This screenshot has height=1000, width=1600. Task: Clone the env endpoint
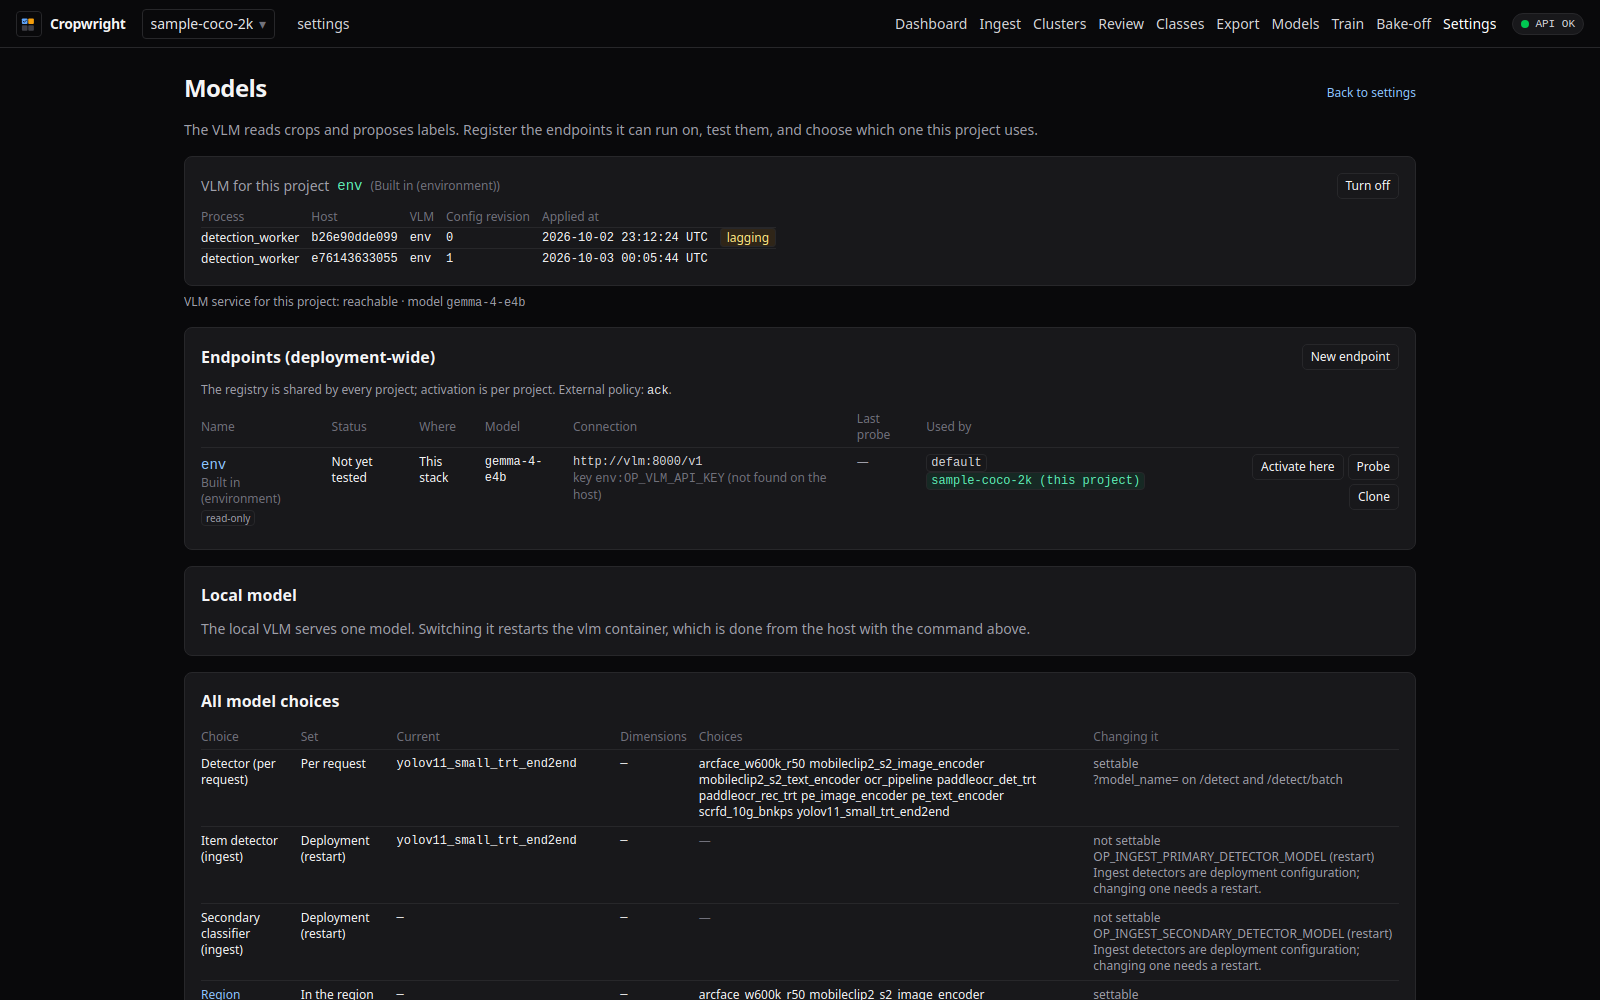[x=1373, y=497]
